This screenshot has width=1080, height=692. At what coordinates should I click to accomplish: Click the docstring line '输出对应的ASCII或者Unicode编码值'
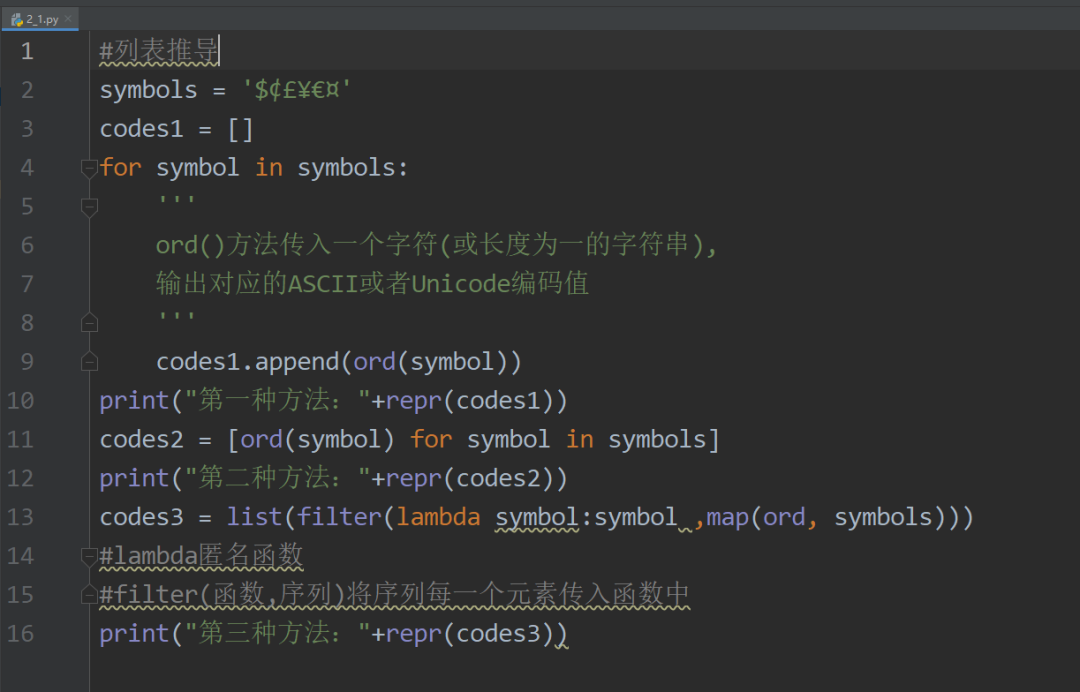tap(373, 284)
